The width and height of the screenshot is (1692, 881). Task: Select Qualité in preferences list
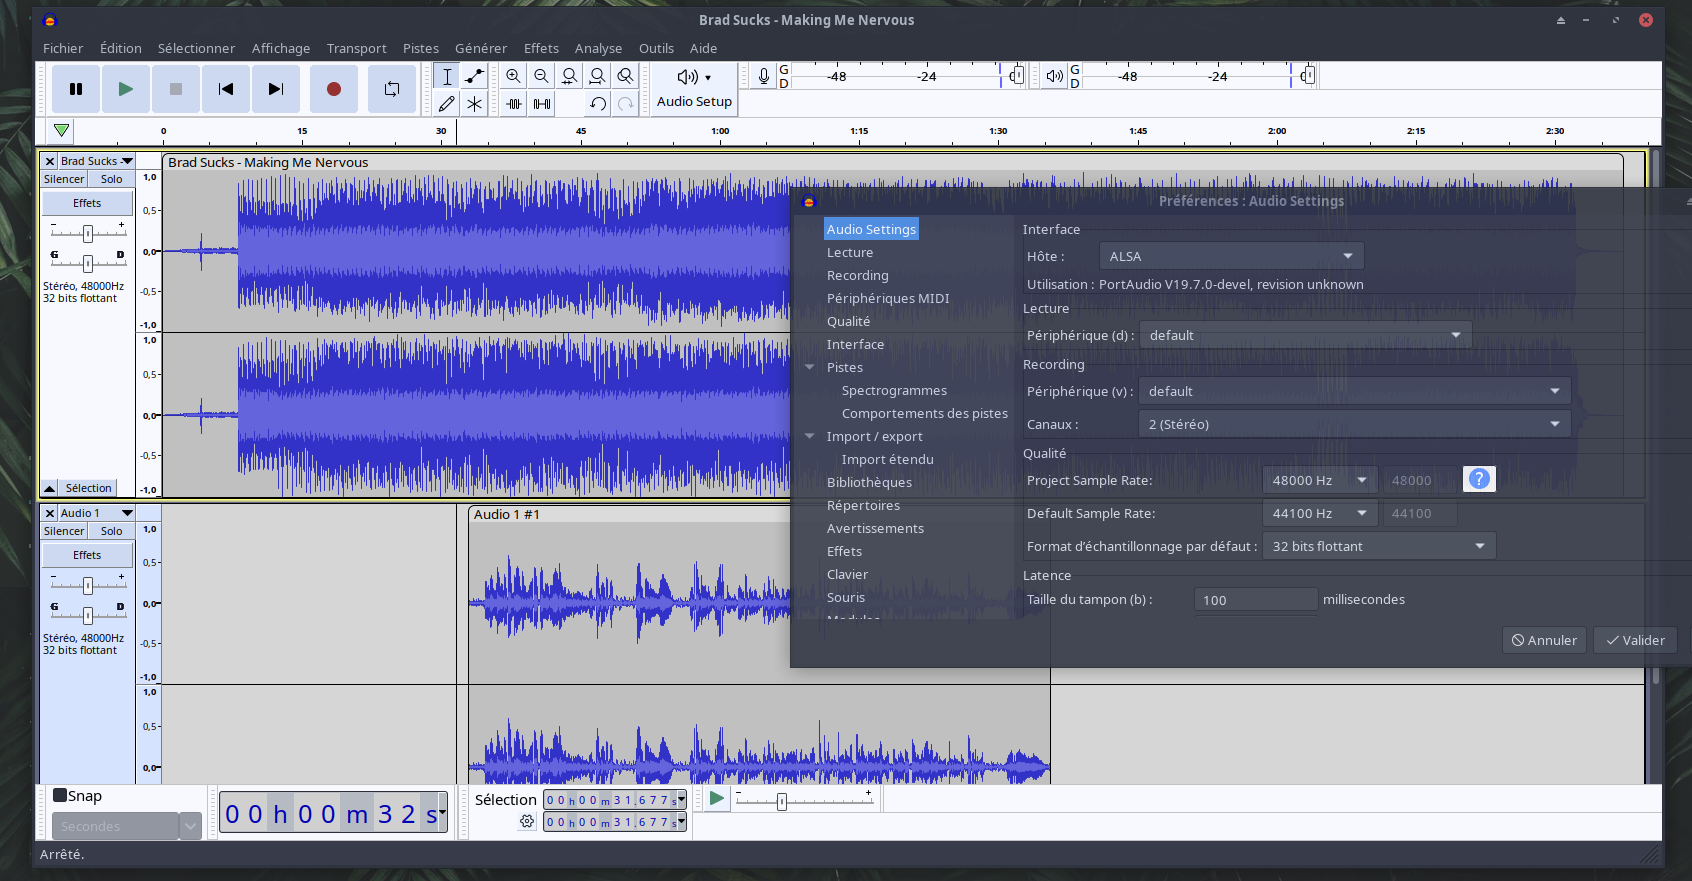848,321
